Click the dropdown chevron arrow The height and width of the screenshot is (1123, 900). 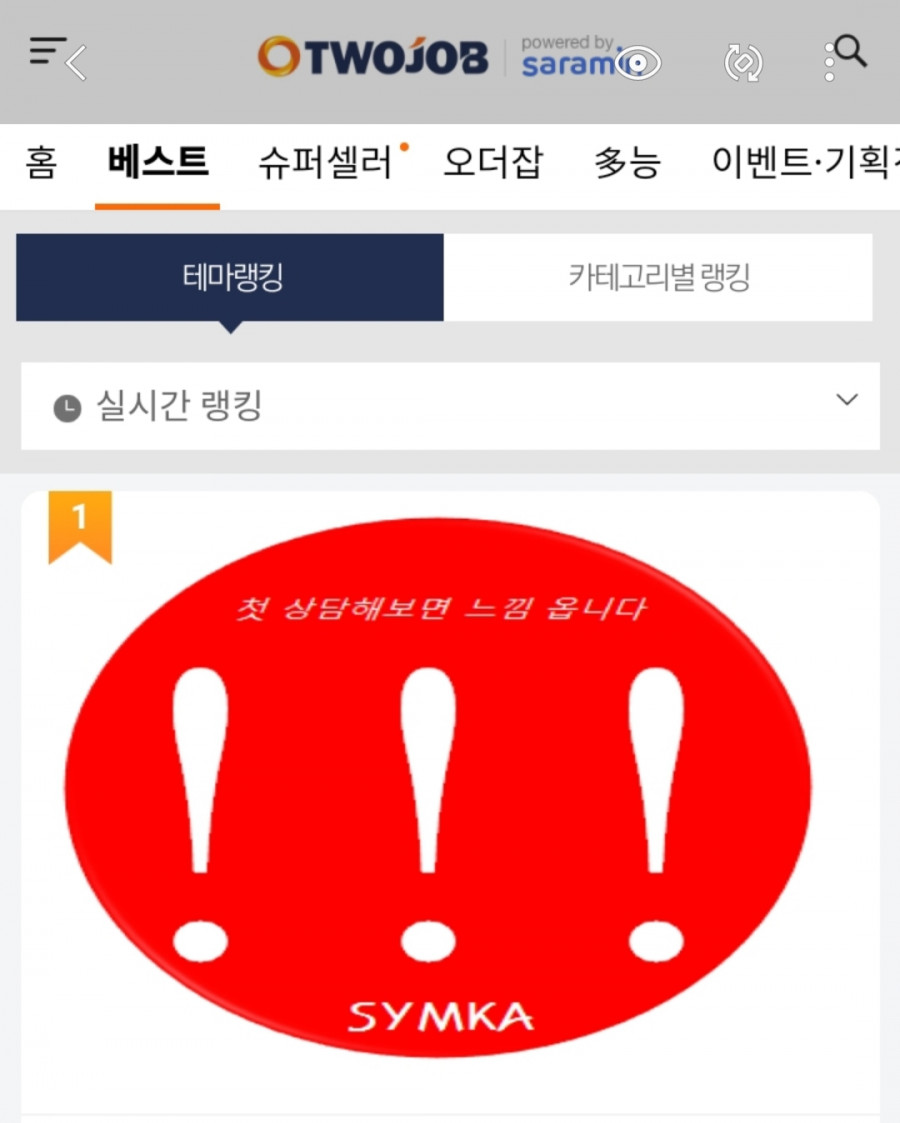pos(847,400)
